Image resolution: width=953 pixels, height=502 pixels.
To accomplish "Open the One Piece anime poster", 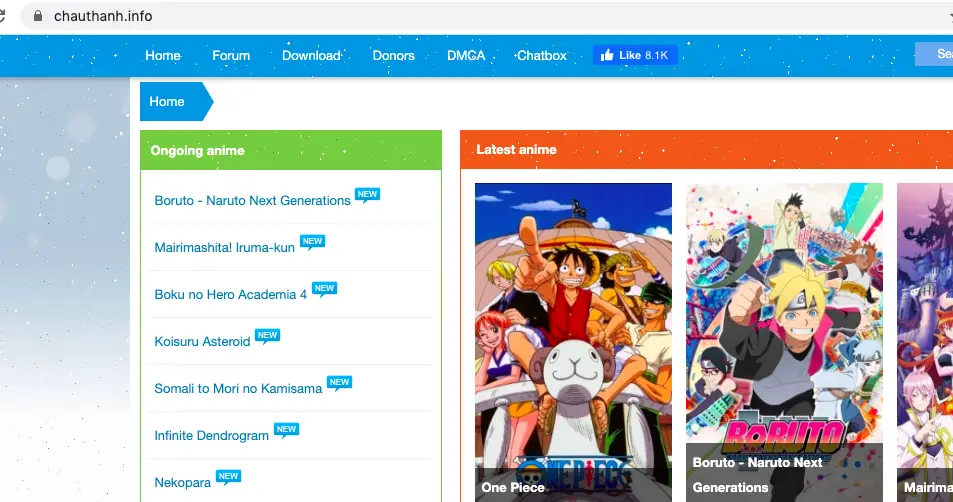I will (x=573, y=342).
